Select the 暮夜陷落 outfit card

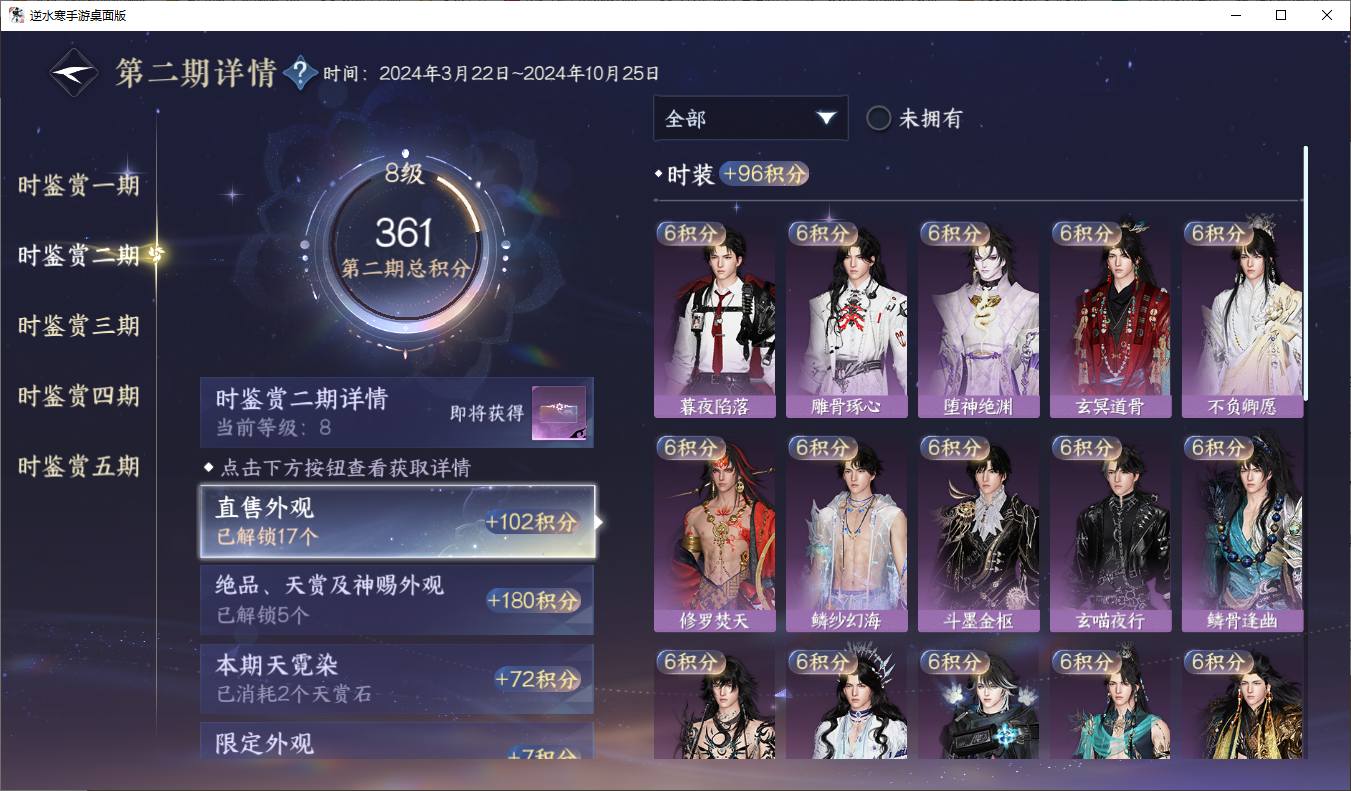point(714,318)
